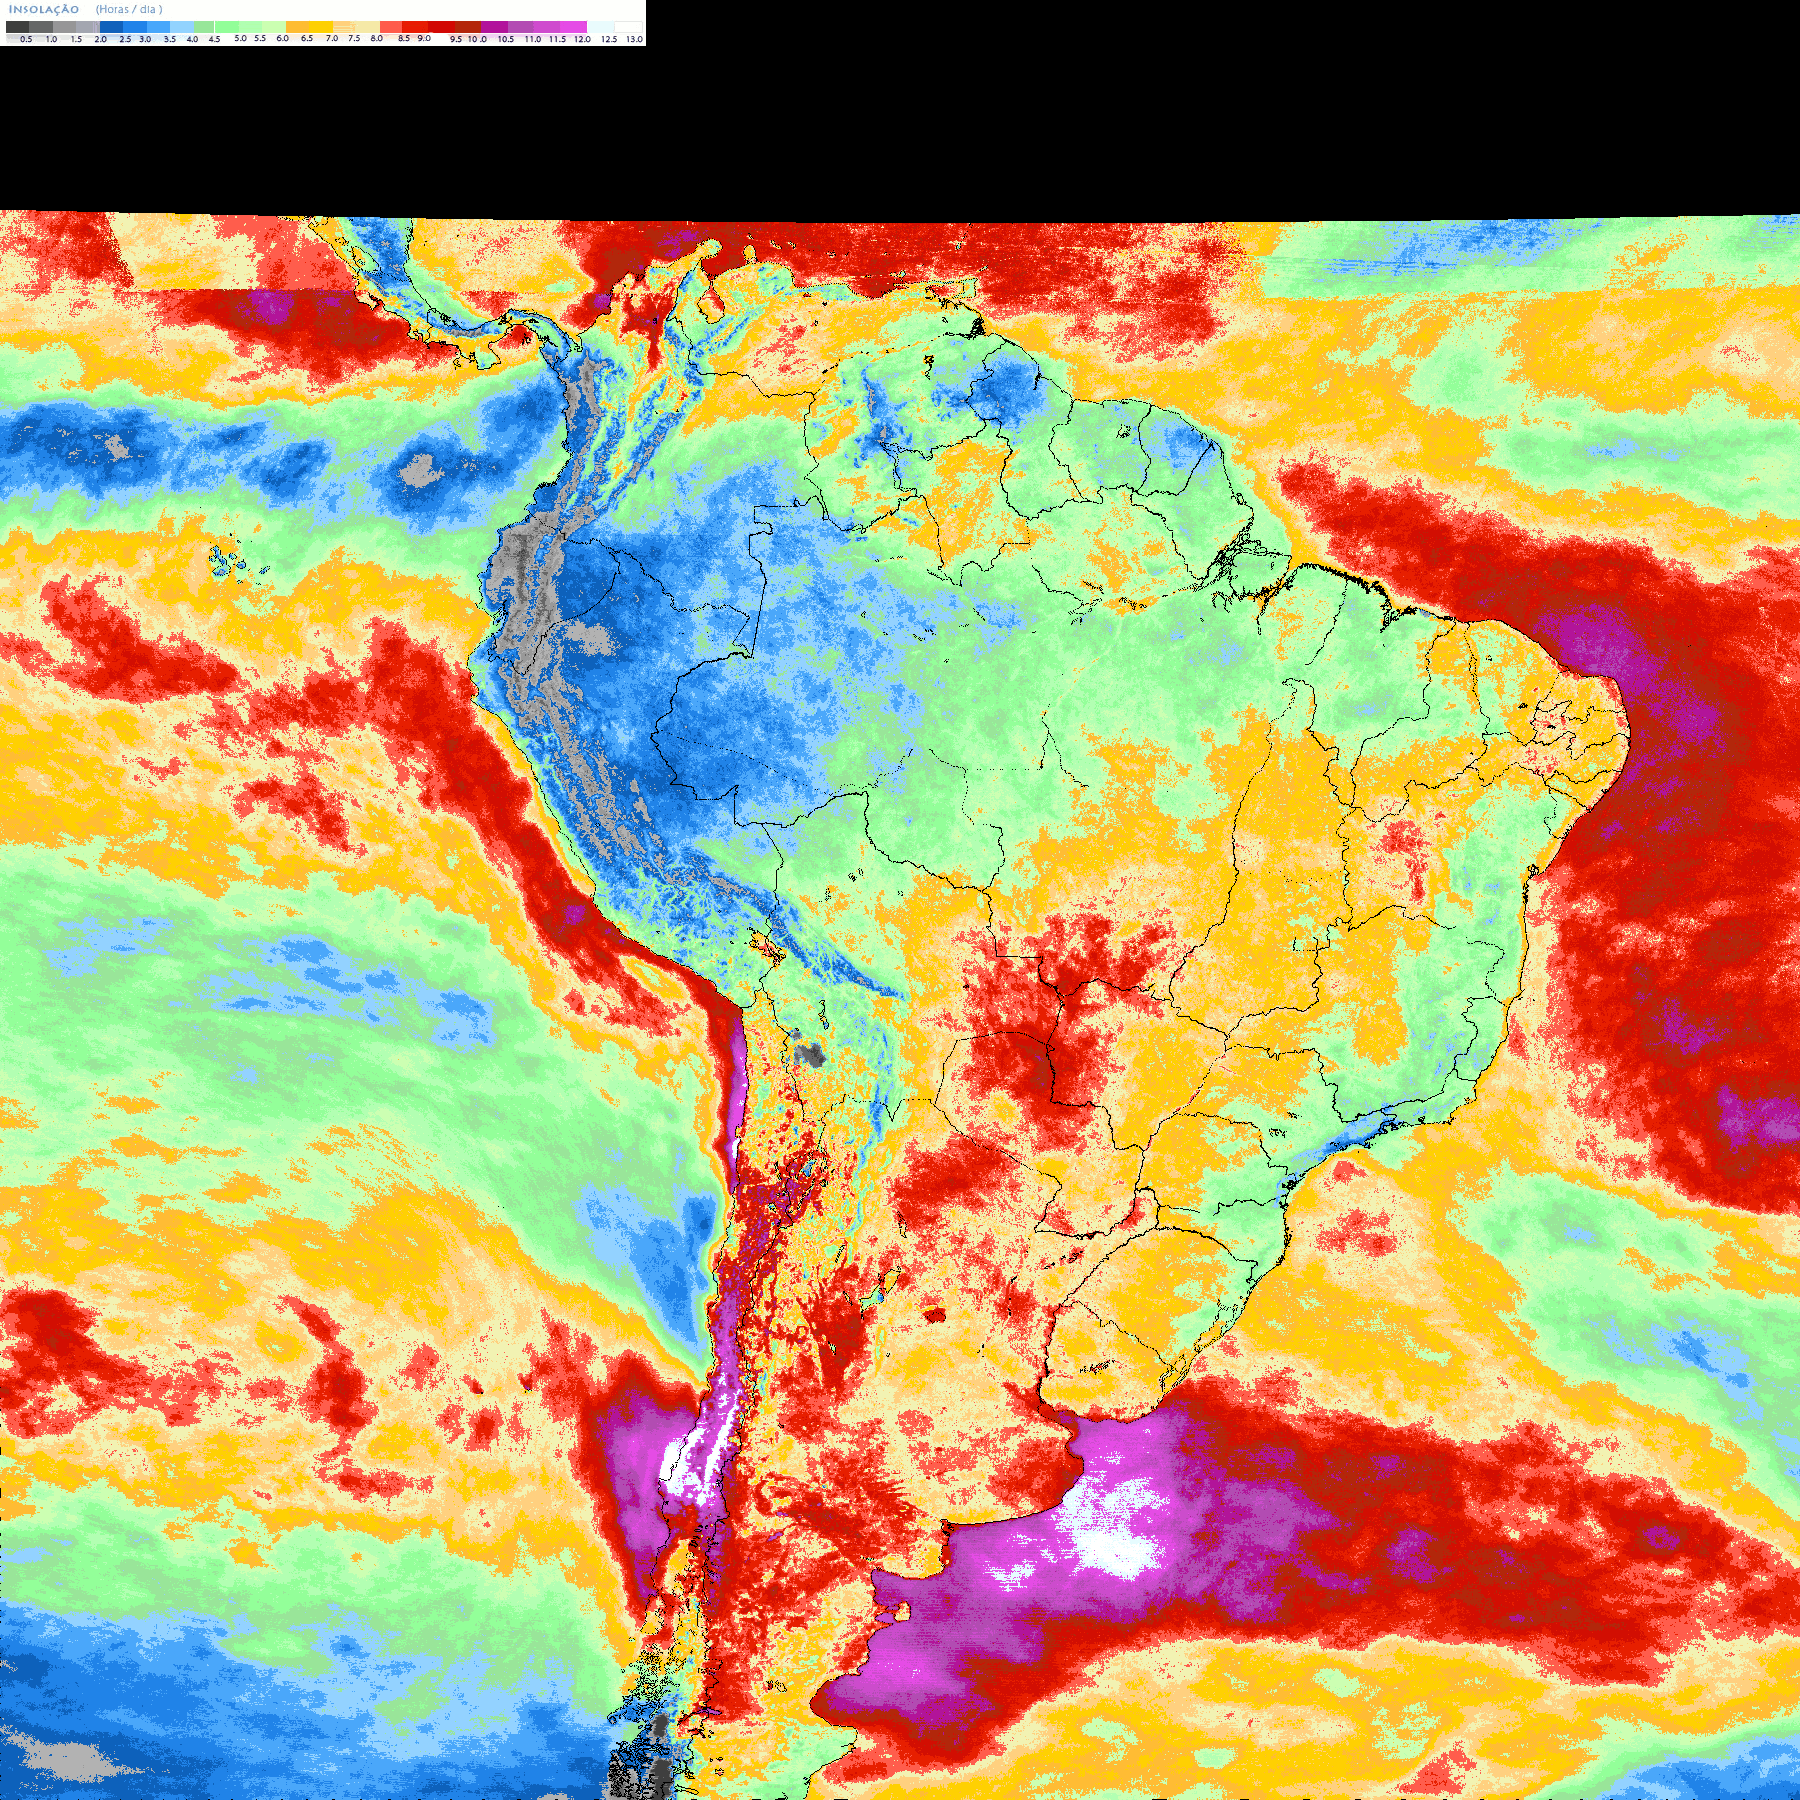Click the '3.5' legend value

pos(170,39)
